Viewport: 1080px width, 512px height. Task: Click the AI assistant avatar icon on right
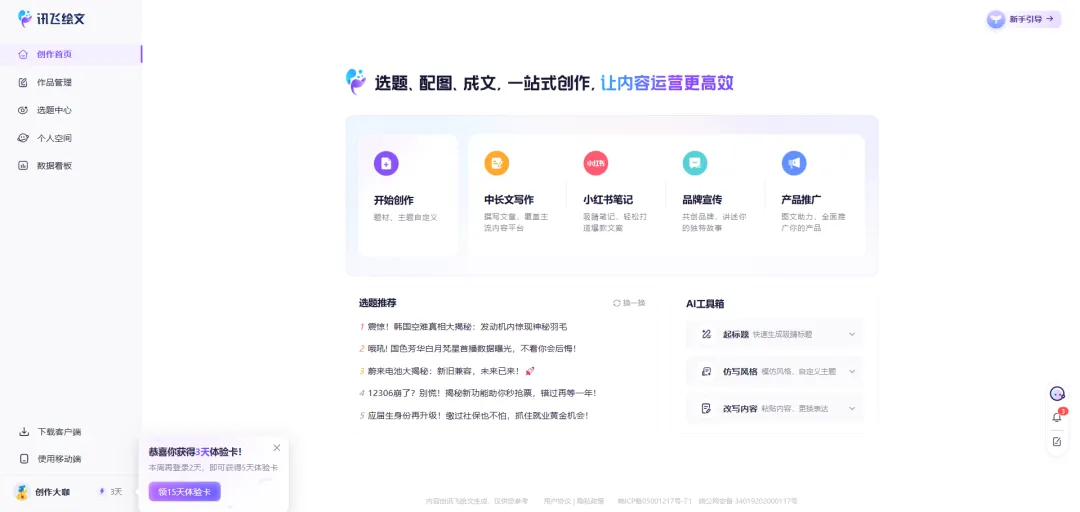1057,394
